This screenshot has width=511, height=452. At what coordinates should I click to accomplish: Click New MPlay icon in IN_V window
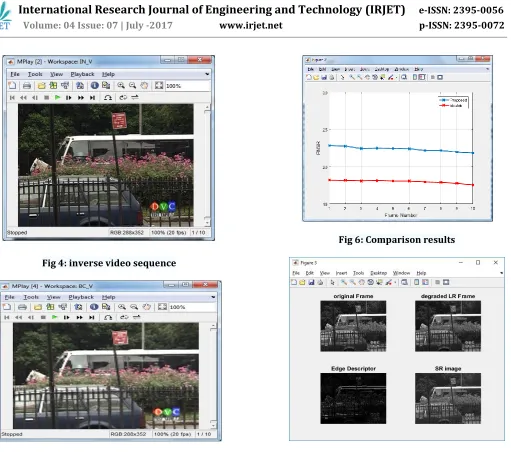point(12,85)
